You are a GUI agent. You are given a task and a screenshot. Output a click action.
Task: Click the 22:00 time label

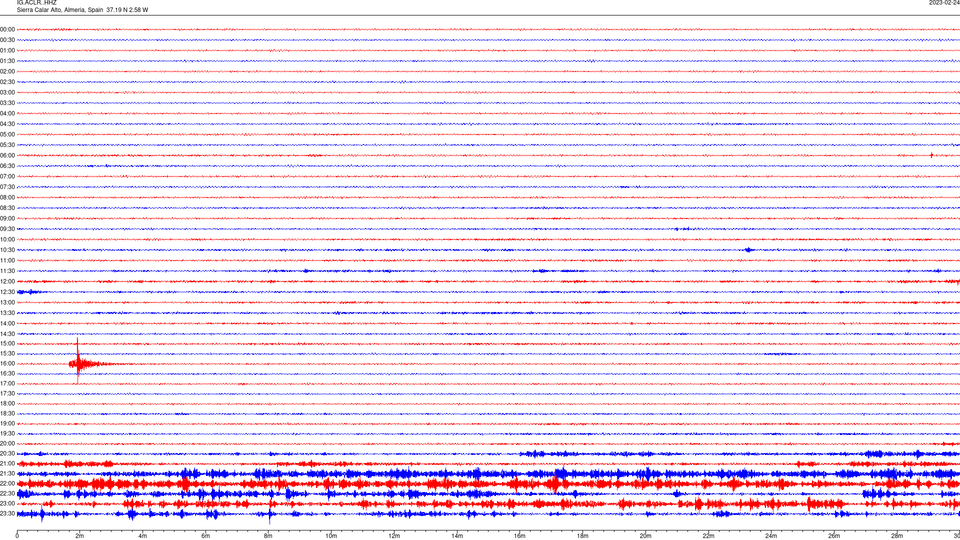pos(7,484)
